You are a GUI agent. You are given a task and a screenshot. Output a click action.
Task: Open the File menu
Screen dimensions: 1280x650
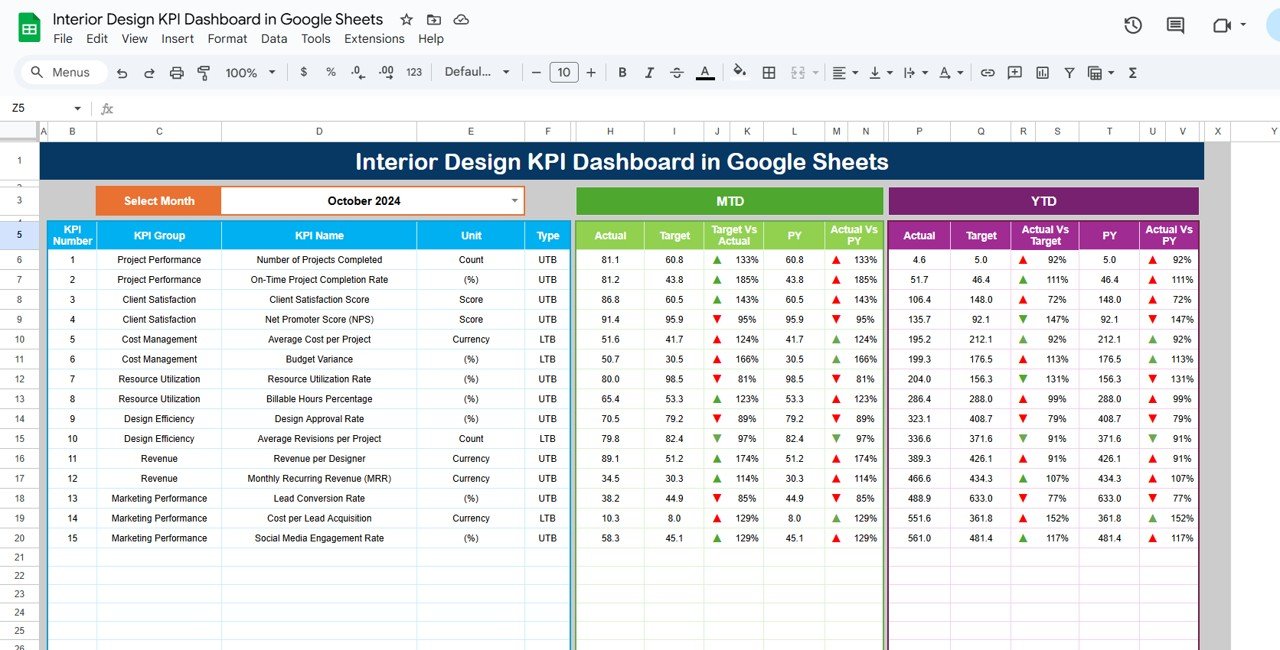pyautogui.click(x=63, y=39)
